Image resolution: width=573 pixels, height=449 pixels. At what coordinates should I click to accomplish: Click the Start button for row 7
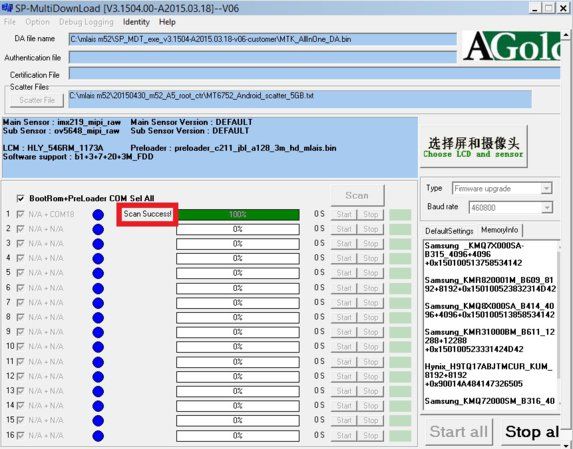pos(344,303)
